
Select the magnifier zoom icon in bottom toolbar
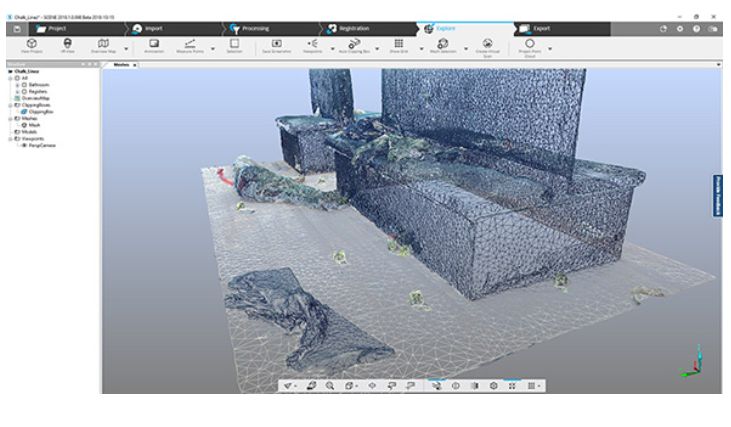click(330, 386)
